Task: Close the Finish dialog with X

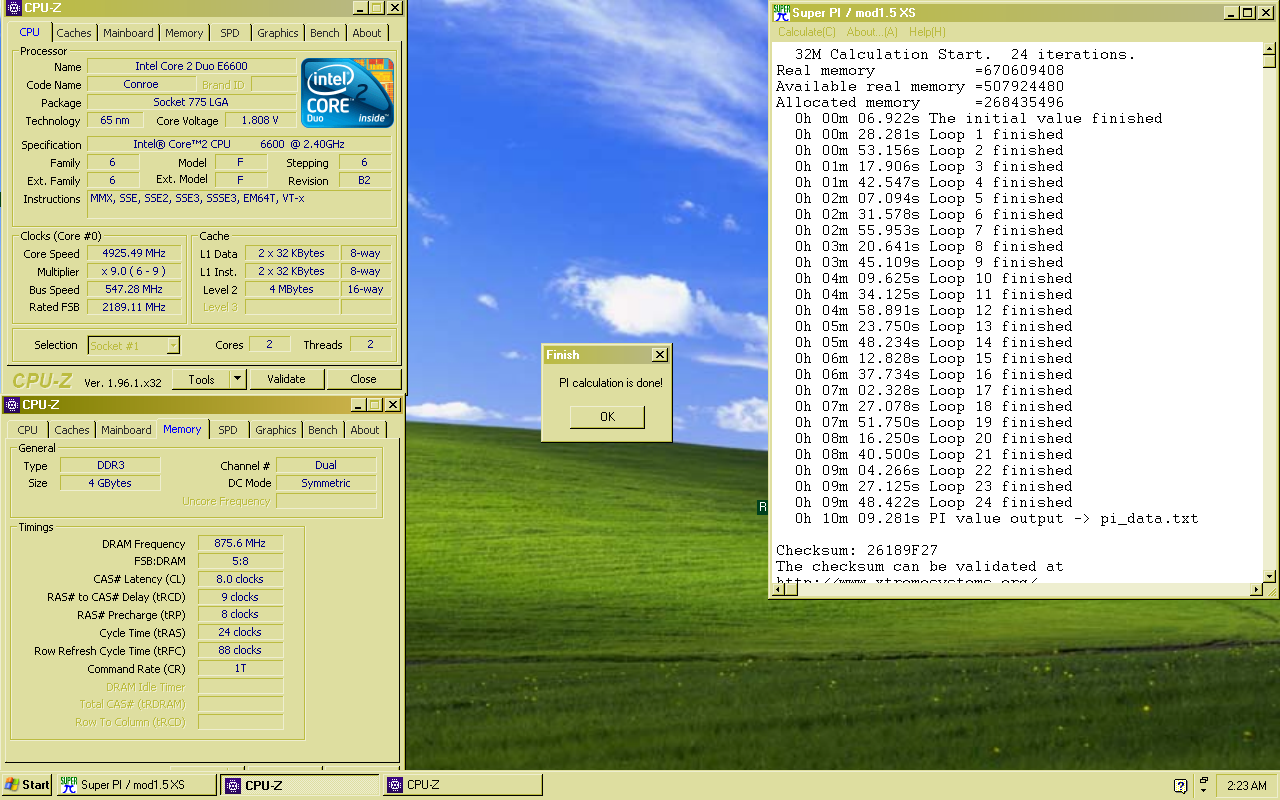Action: click(x=659, y=355)
